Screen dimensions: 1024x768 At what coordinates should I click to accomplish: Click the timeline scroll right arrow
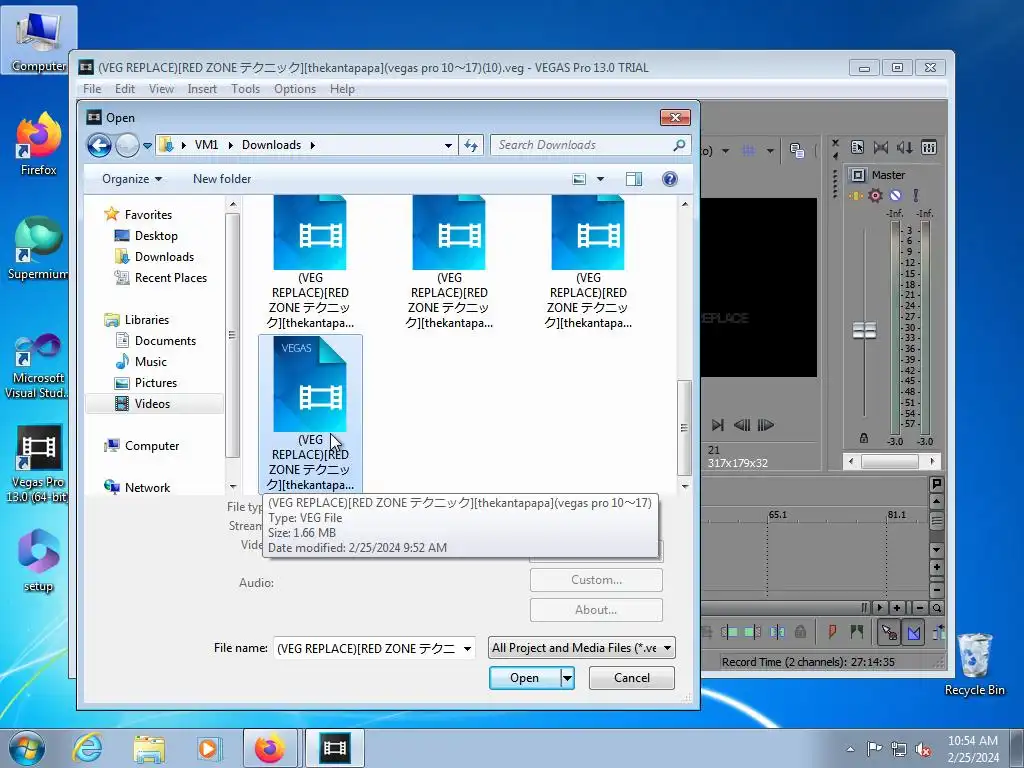pyautogui.click(x=880, y=608)
